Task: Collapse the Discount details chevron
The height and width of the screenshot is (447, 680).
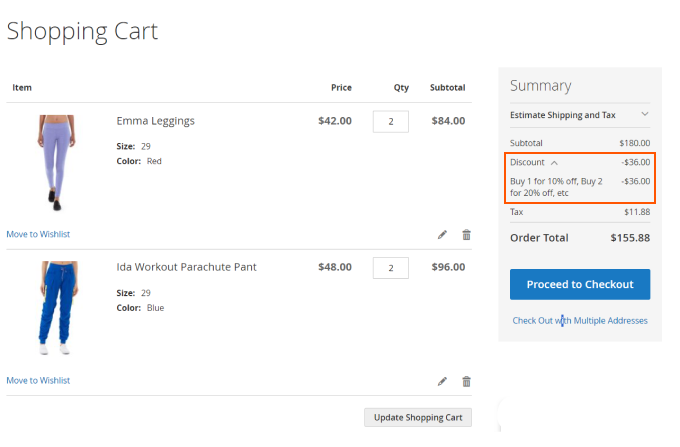Action: pyautogui.click(x=554, y=162)
